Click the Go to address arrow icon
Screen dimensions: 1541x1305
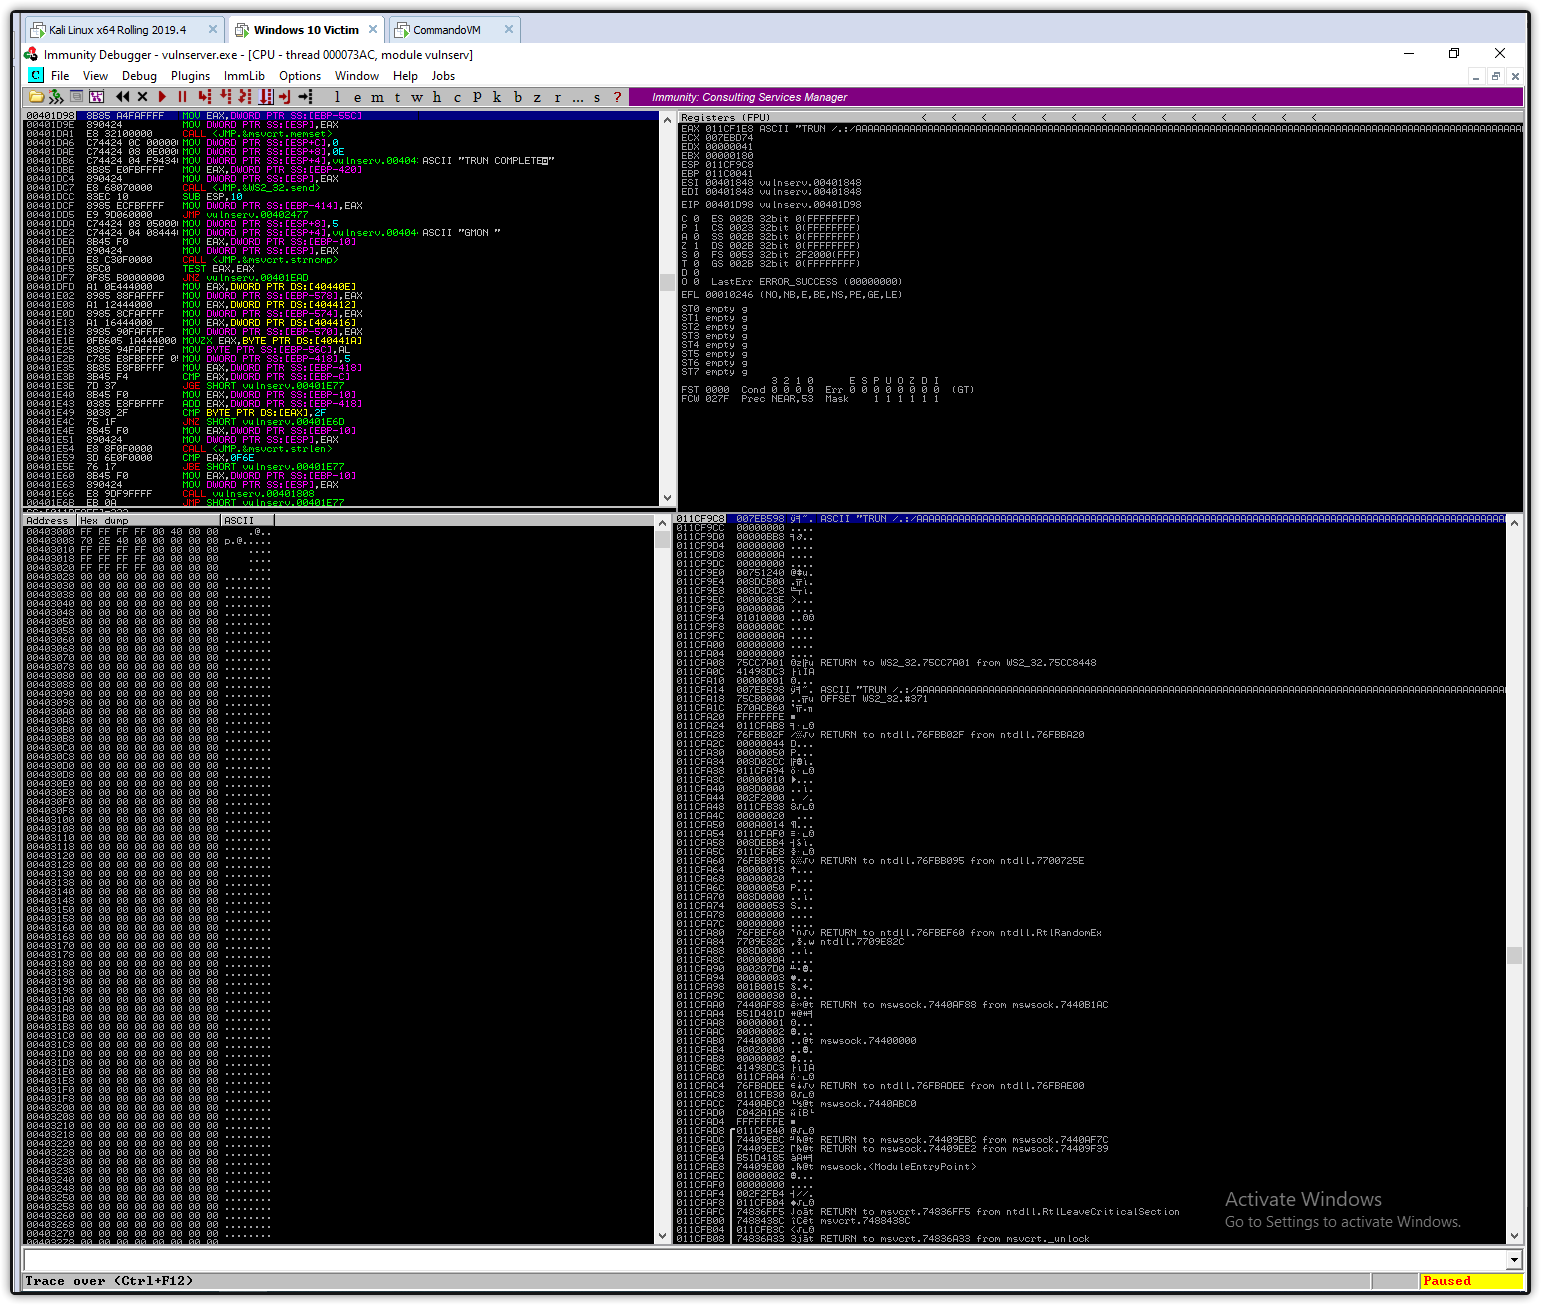click(306, 97)
